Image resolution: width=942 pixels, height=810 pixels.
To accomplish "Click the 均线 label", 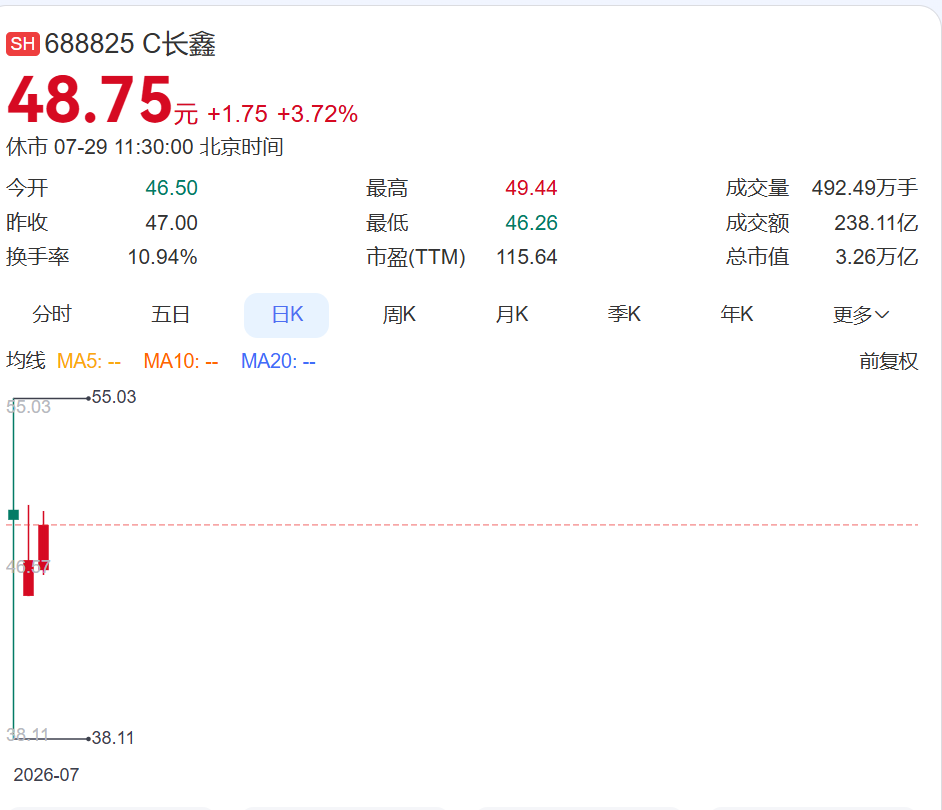I will 26,361.
